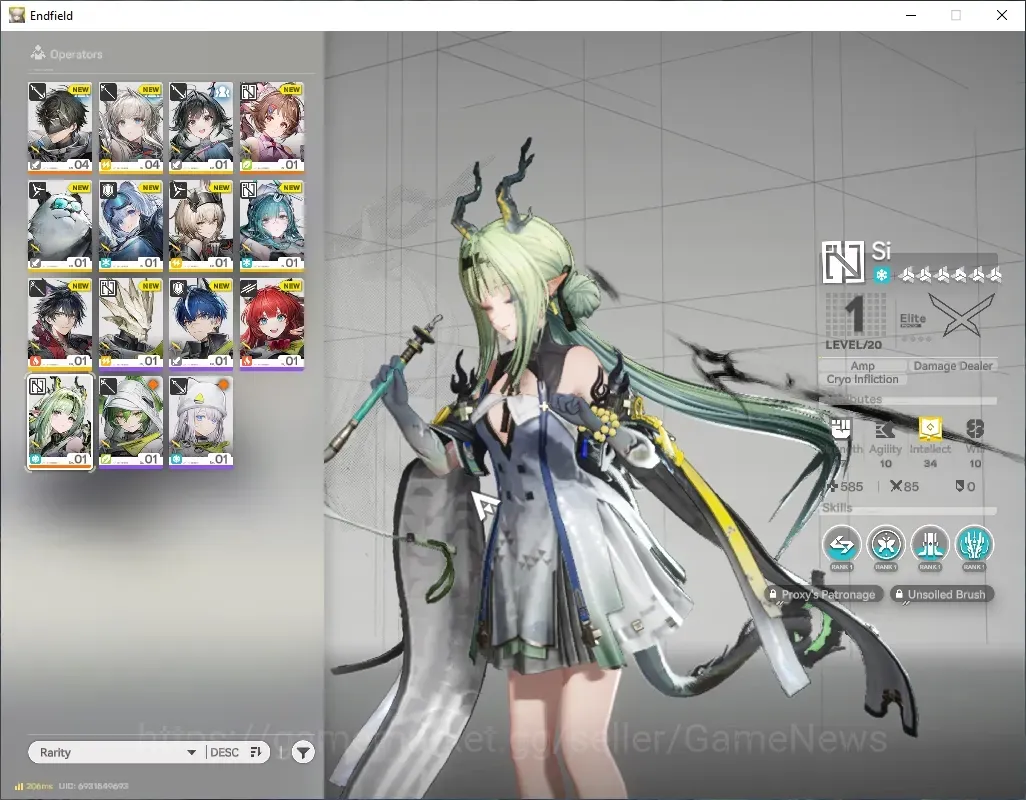This screenshot has height=800, width=1026.
Task: Click the Endfield window title icon
Action: pos(17,14)
